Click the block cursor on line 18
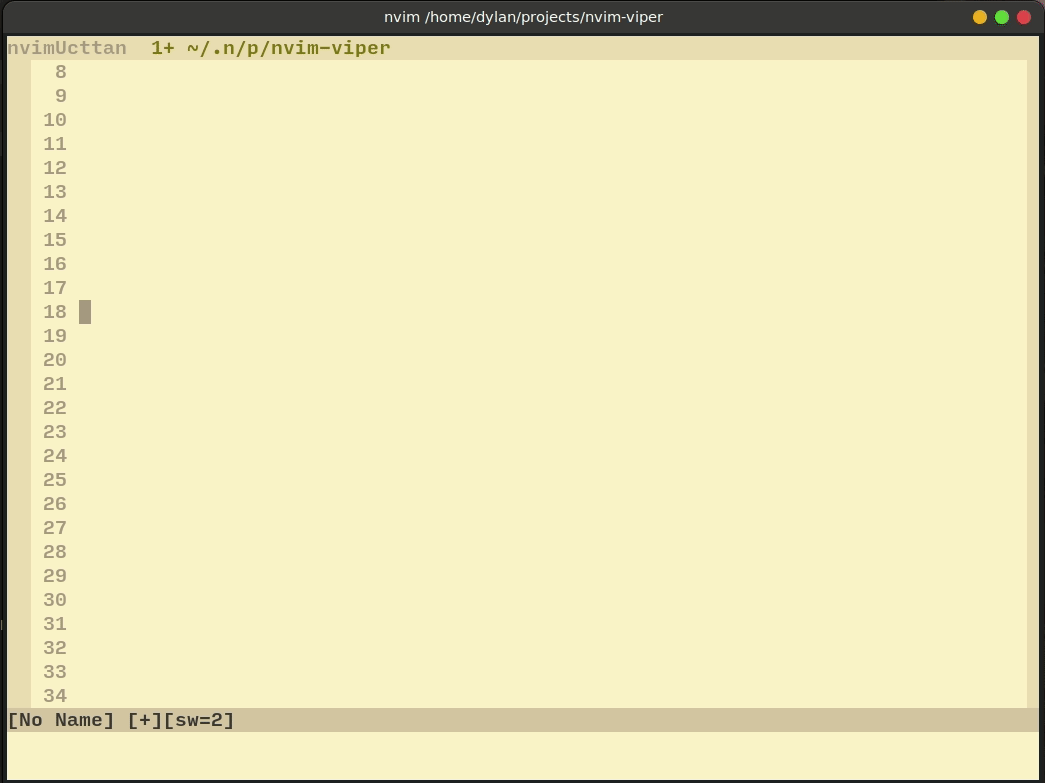This screenshot has height=783, width=1045. click(85, 312)
